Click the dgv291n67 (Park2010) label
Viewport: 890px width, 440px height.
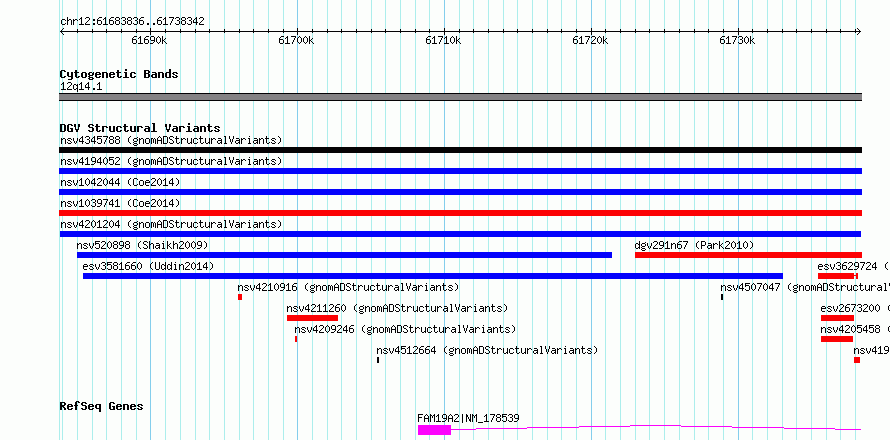click(694, 245)
